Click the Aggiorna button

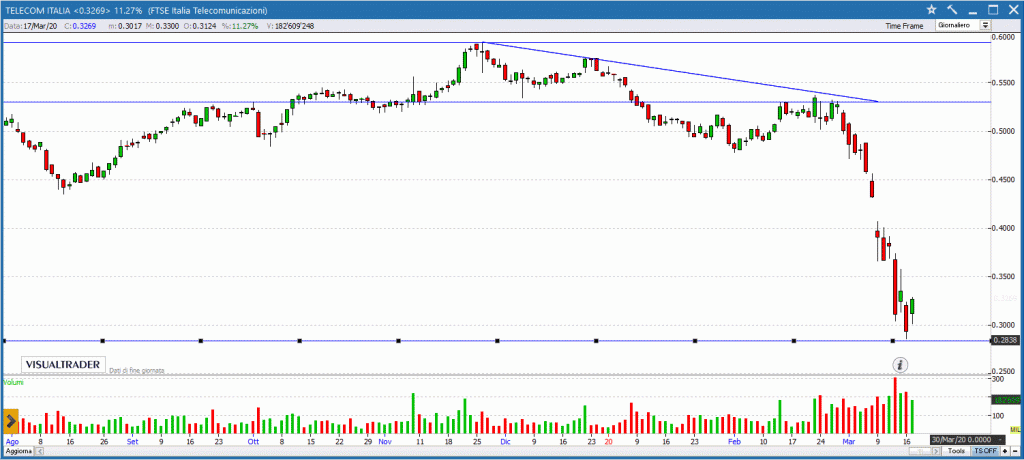[19, 451]
